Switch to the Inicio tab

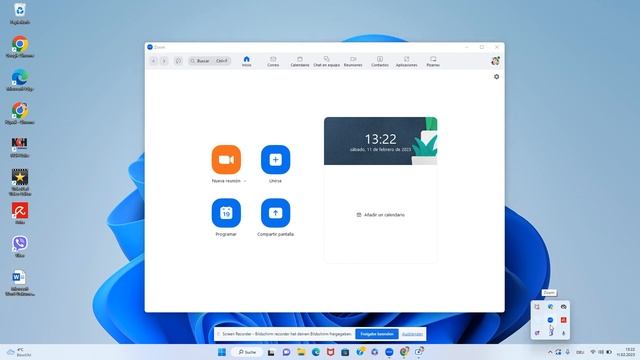pos(247,62)
